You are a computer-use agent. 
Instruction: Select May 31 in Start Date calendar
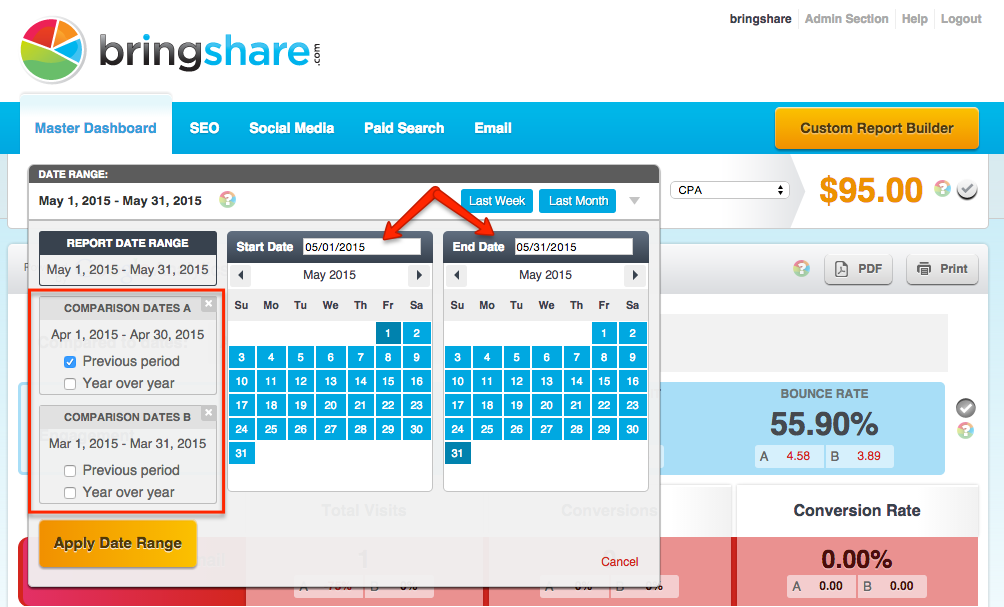[x=241, y=453]
